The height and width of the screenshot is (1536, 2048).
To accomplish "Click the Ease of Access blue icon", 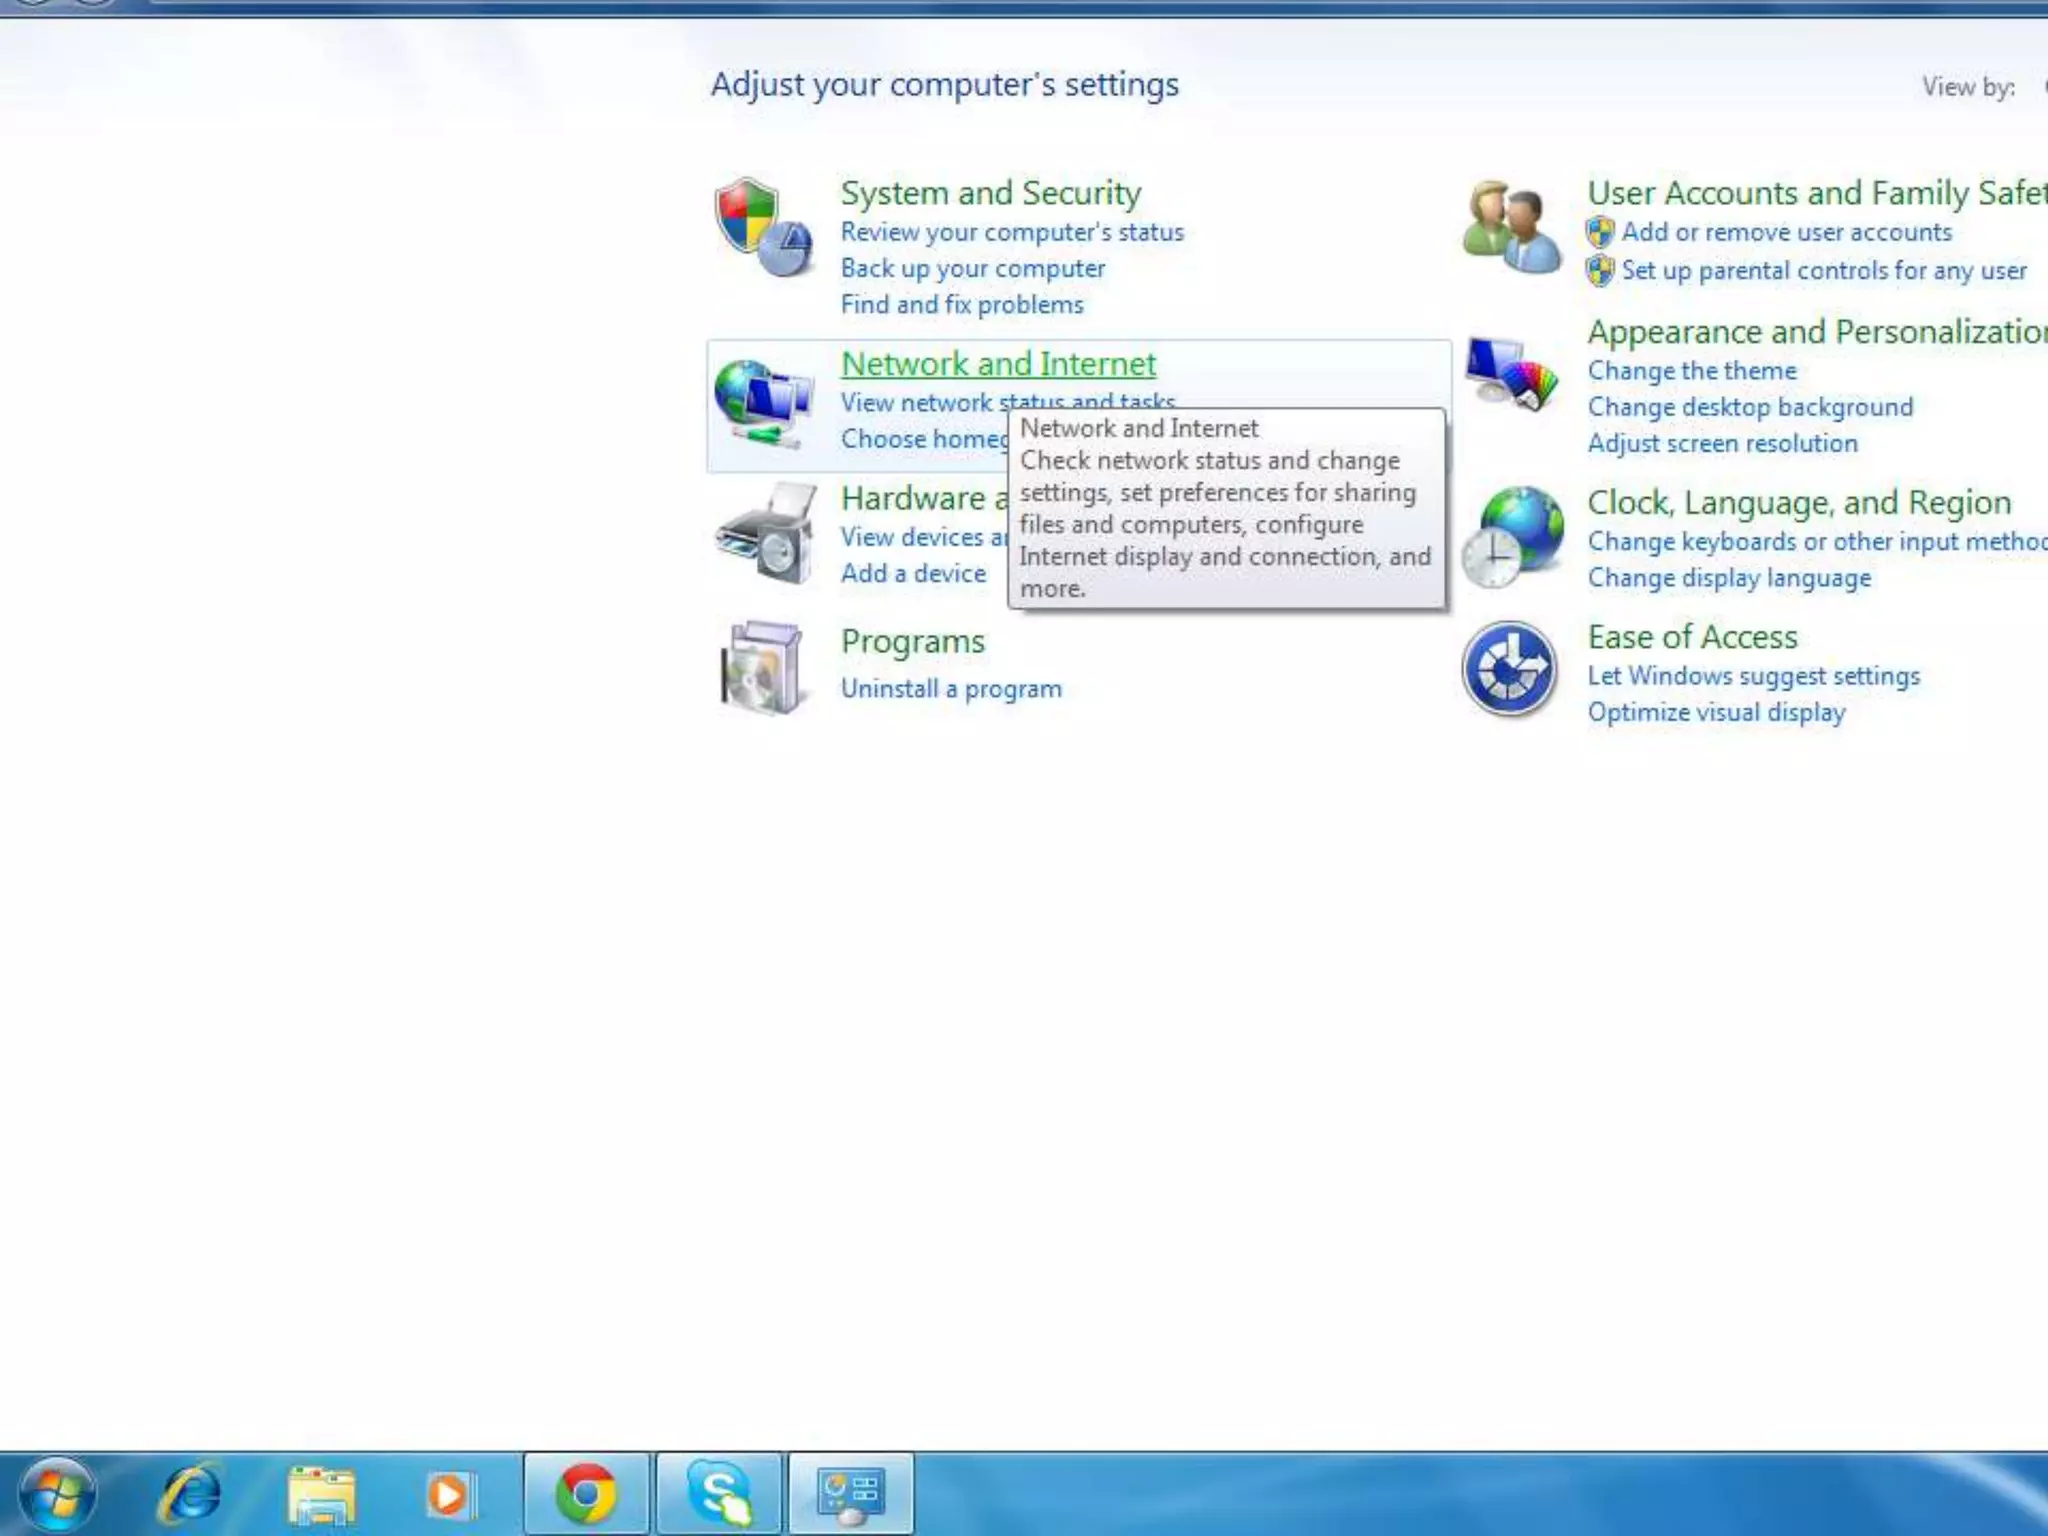I will click(1509, 670).
